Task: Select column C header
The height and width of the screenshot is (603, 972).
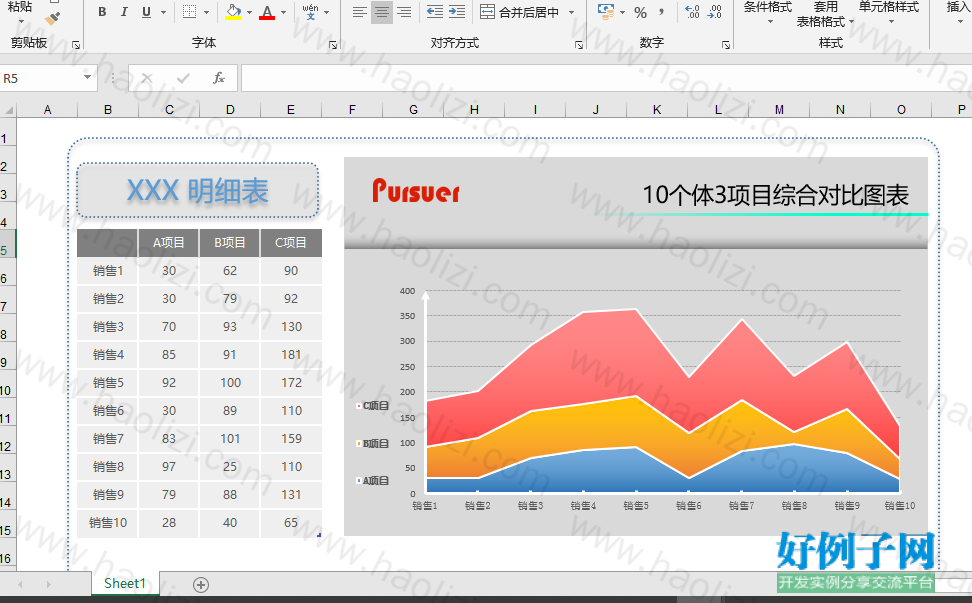Action: click(169, 110)
